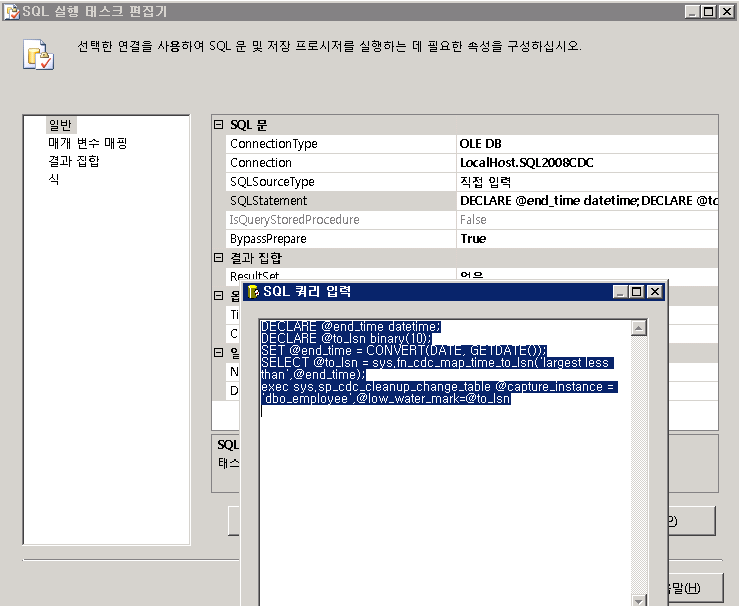739x606 pixels.
Task: Click the line DECLARE @end_time datetime;
Action: coord(351,327)
